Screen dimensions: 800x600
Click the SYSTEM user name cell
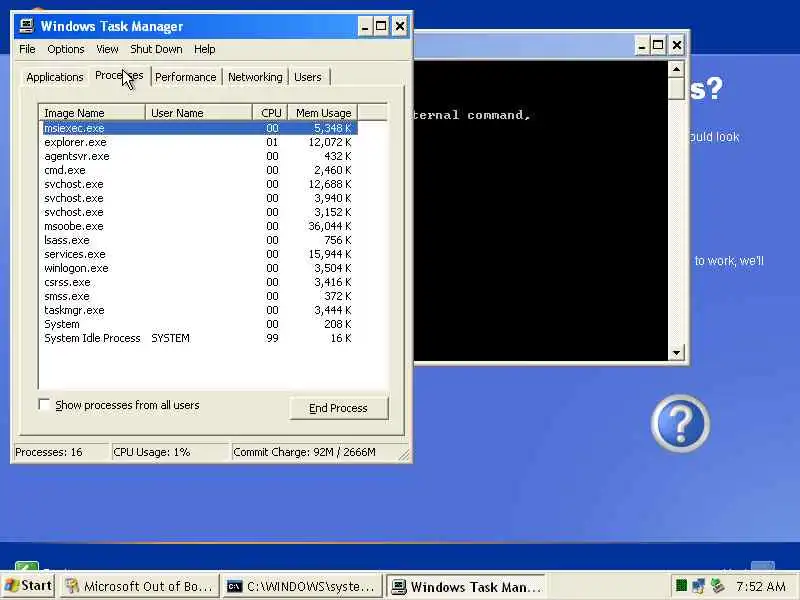coord(170,338)
